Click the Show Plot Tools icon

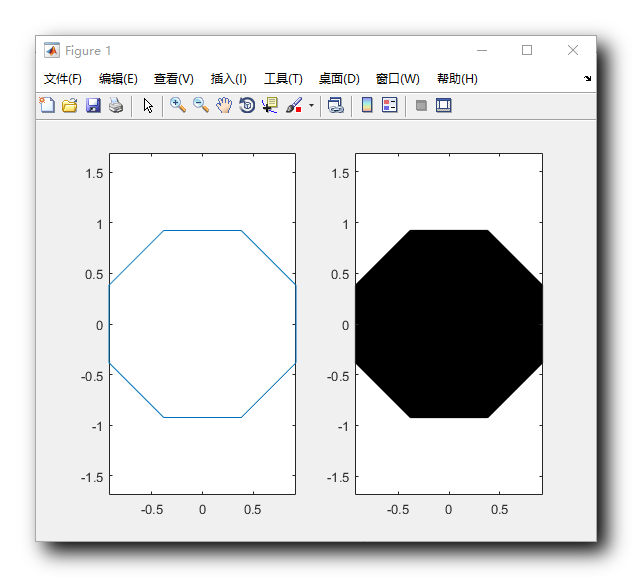point(444,105)
